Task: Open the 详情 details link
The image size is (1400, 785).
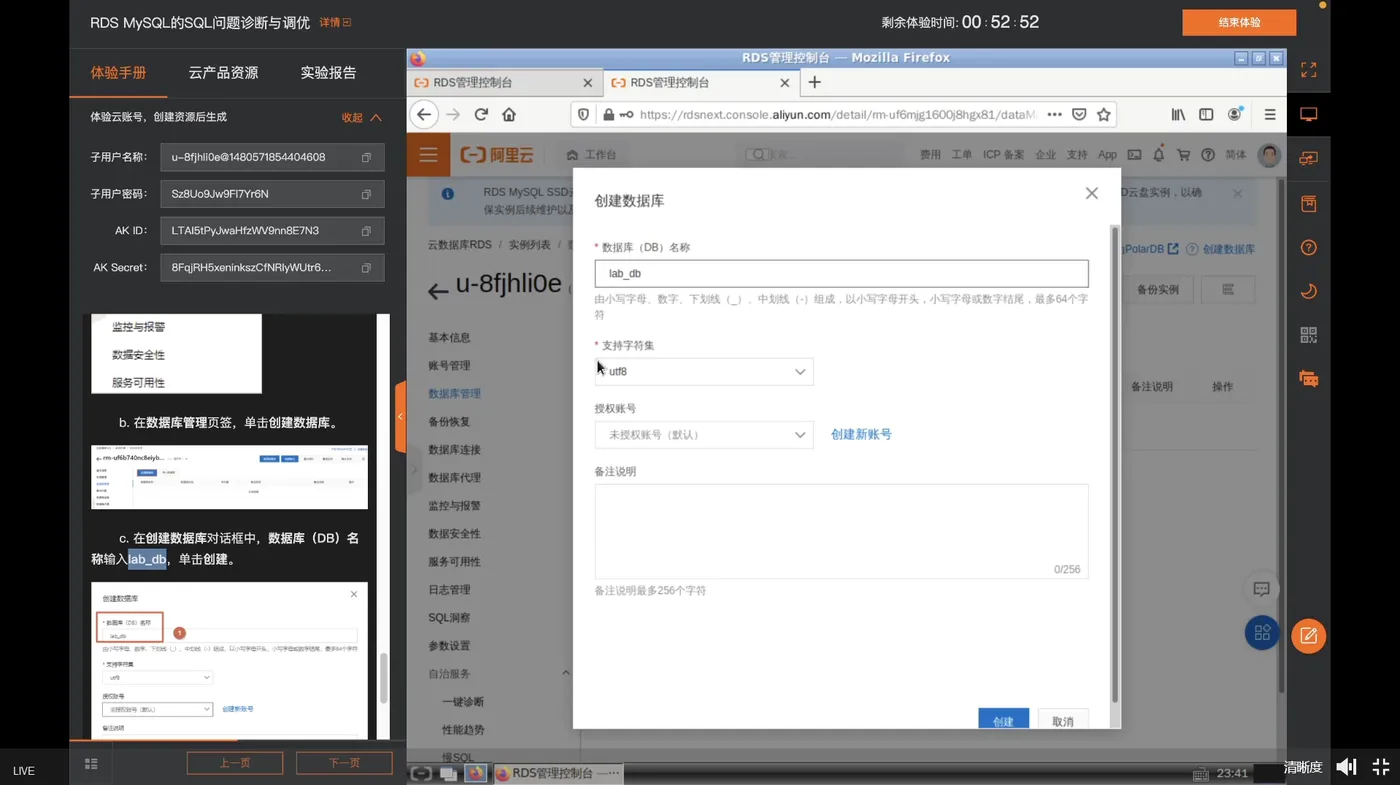Action: [335, 22]
